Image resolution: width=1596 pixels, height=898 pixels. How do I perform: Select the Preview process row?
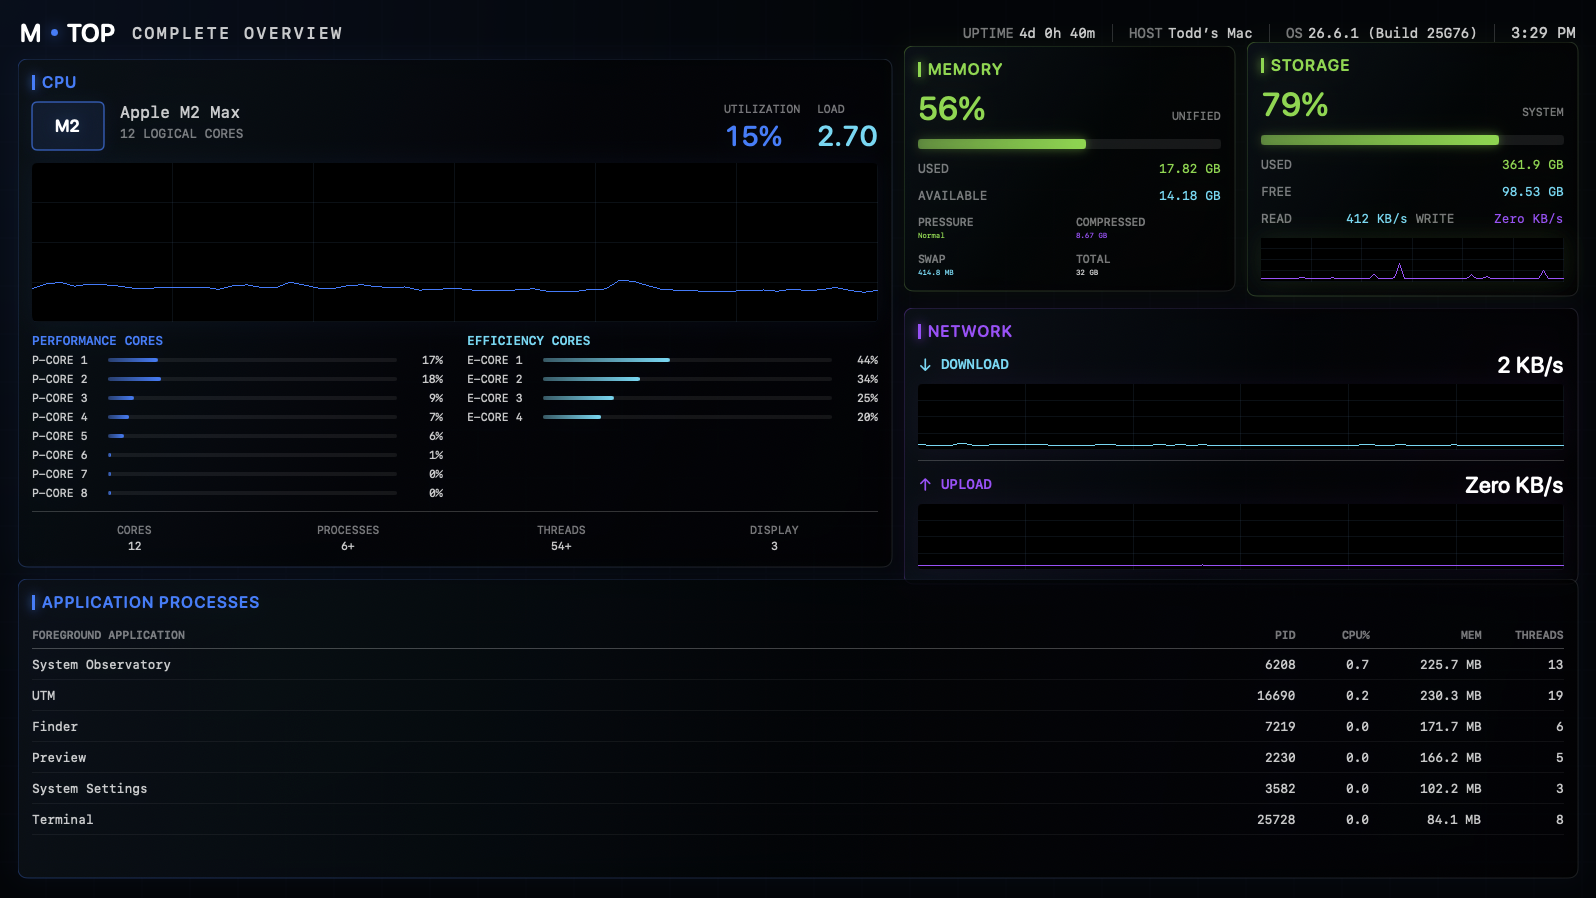pos(798,758)
